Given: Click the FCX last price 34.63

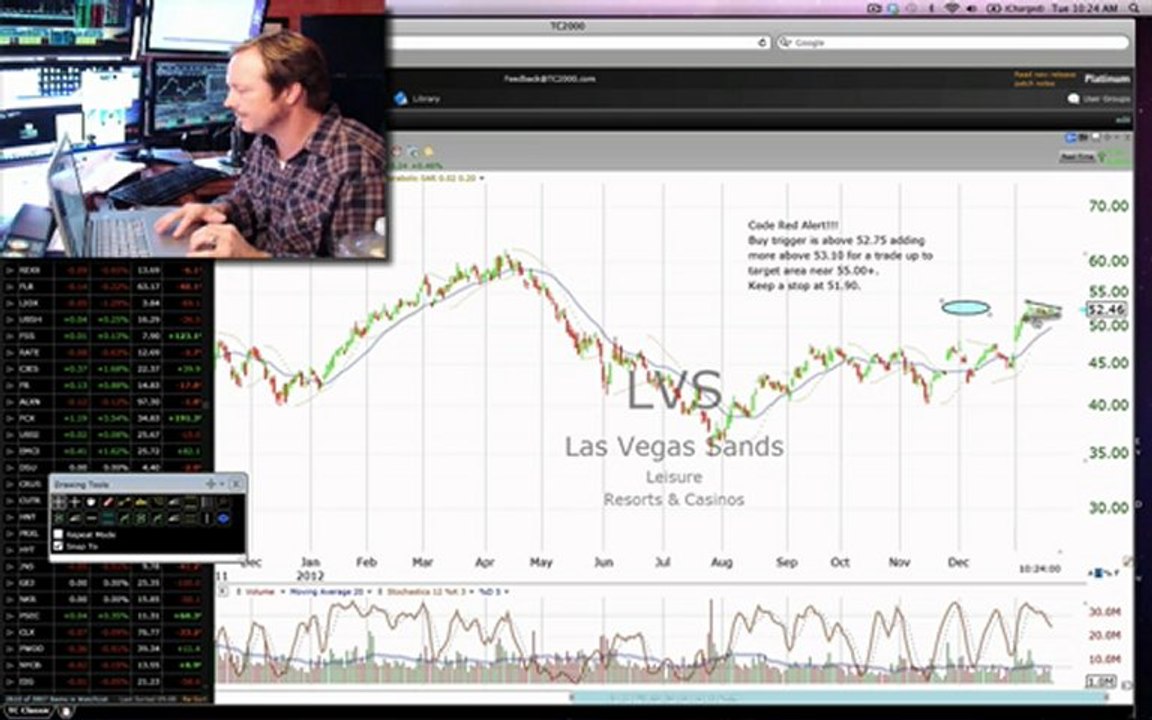Looking at the screenshot, I should click(148, 418).
